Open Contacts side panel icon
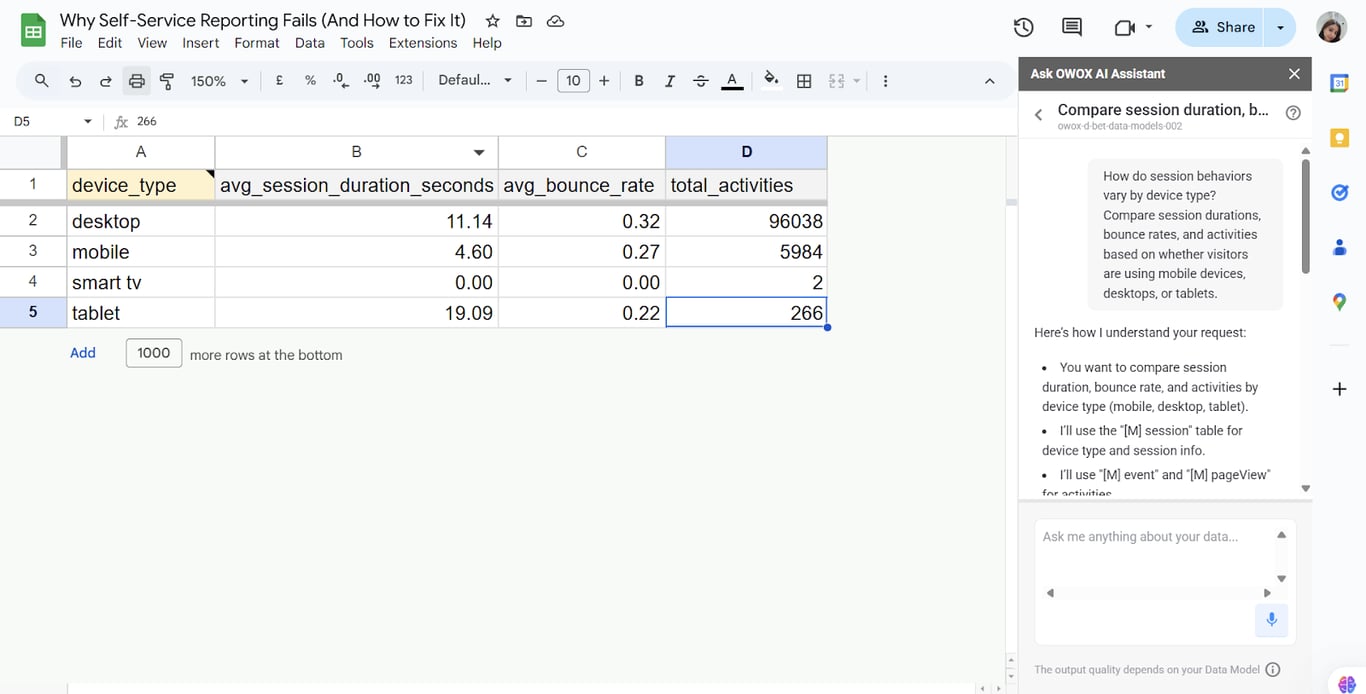Screen dimensions: 1366x694 pos(1340,247)
